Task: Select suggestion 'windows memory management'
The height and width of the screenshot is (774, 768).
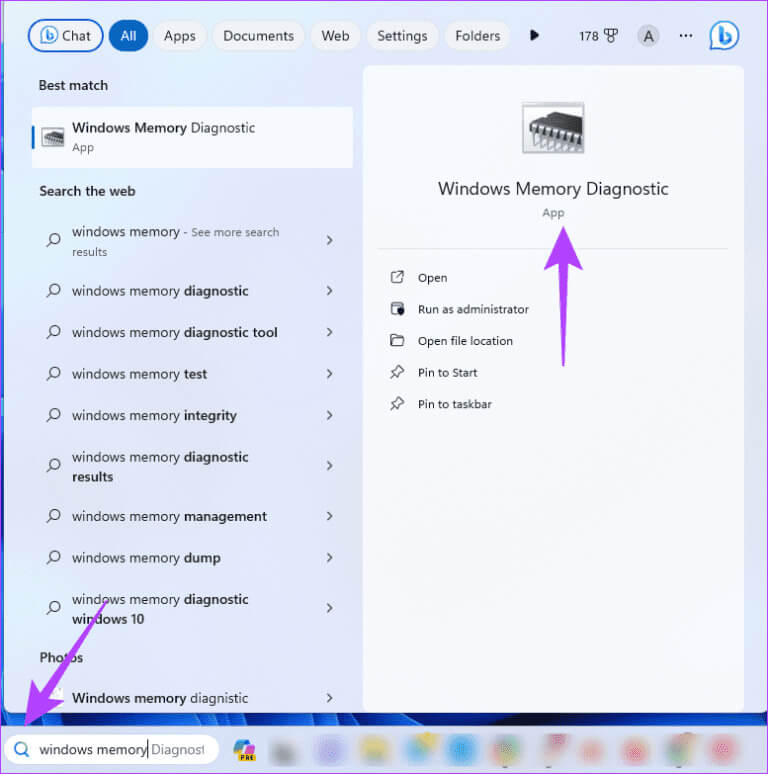Action: click(190, 516)
